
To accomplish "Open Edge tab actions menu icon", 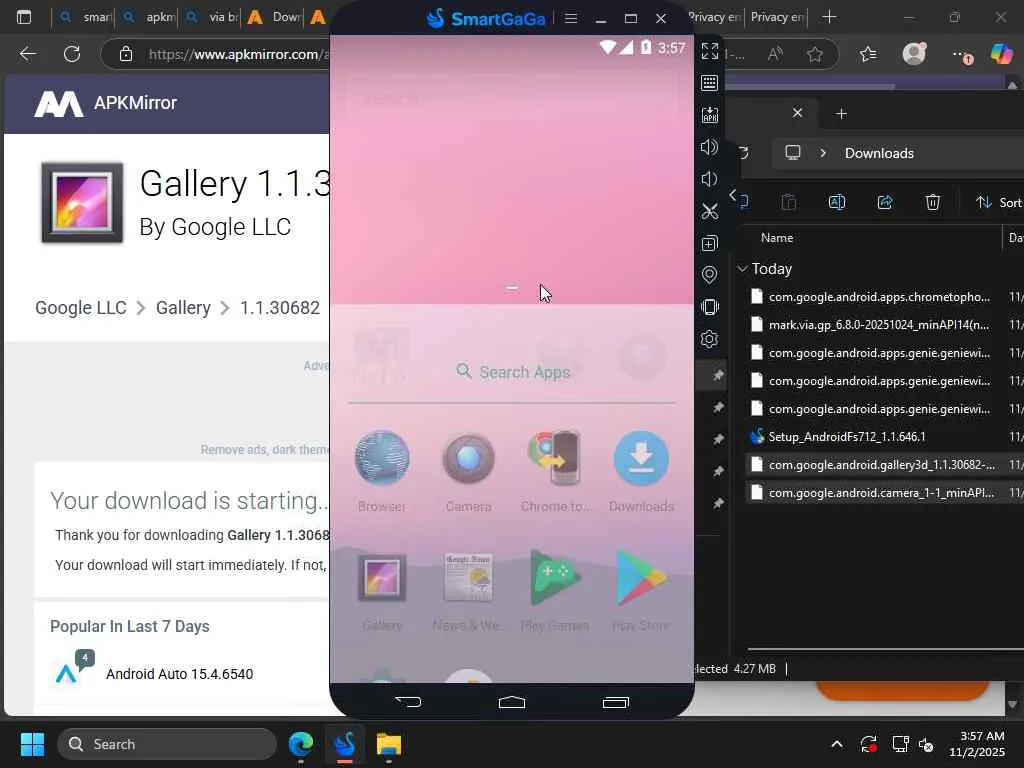I will (x=24, y=17).
